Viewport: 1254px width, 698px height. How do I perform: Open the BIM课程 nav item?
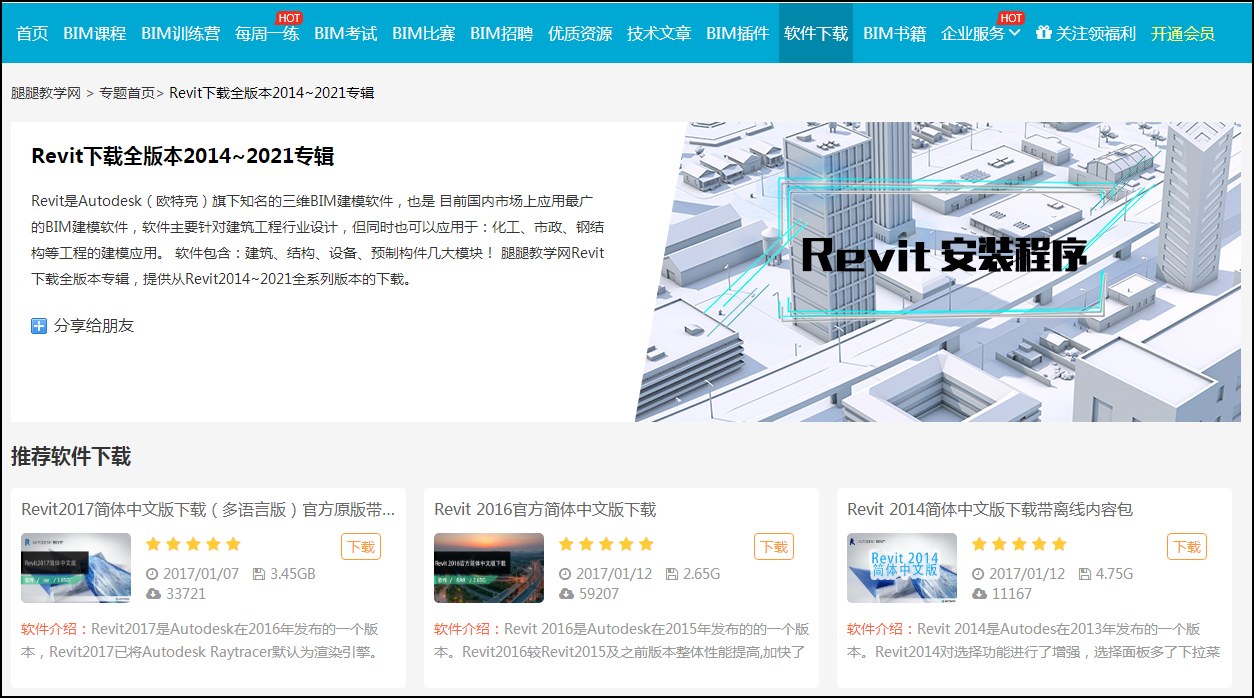[x=94, y=33]
